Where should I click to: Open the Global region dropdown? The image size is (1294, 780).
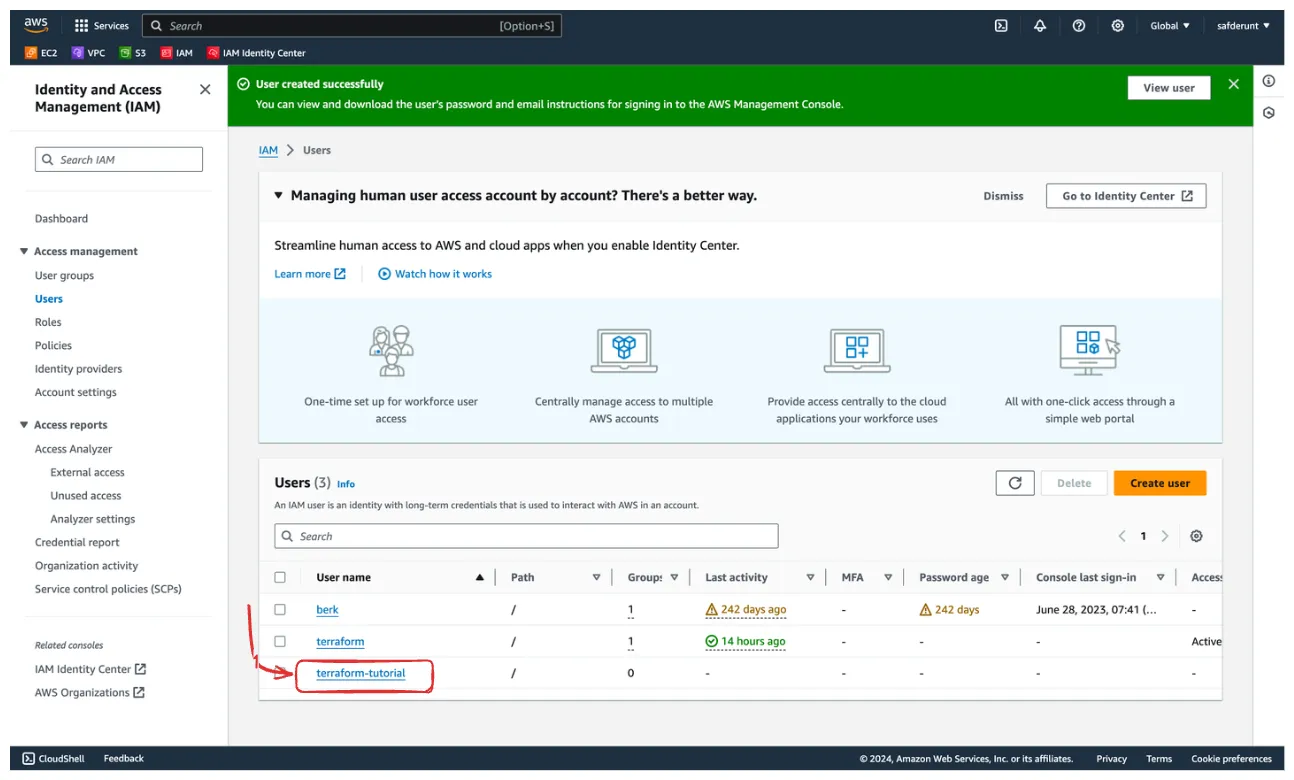1170,26
